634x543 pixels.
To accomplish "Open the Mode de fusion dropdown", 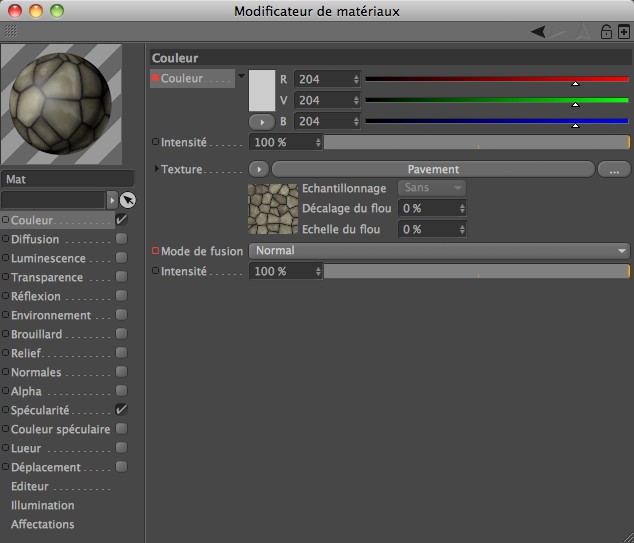I will click(x=439, y=251).
